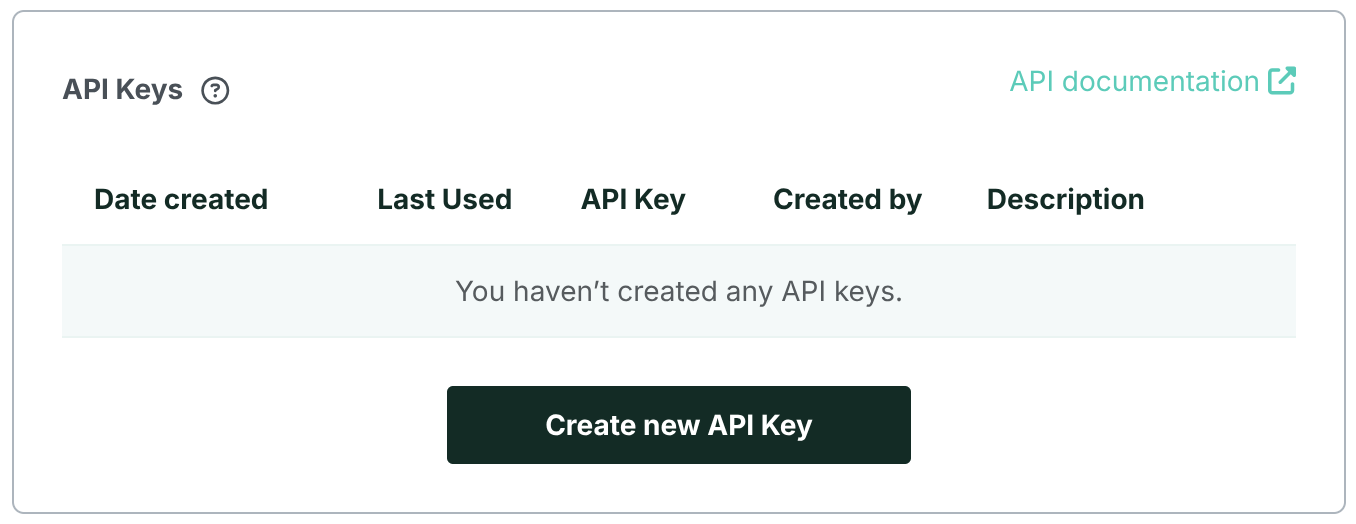Sort by the Date created column header
Screen dimensions: 1356x524
pos(181,200)
